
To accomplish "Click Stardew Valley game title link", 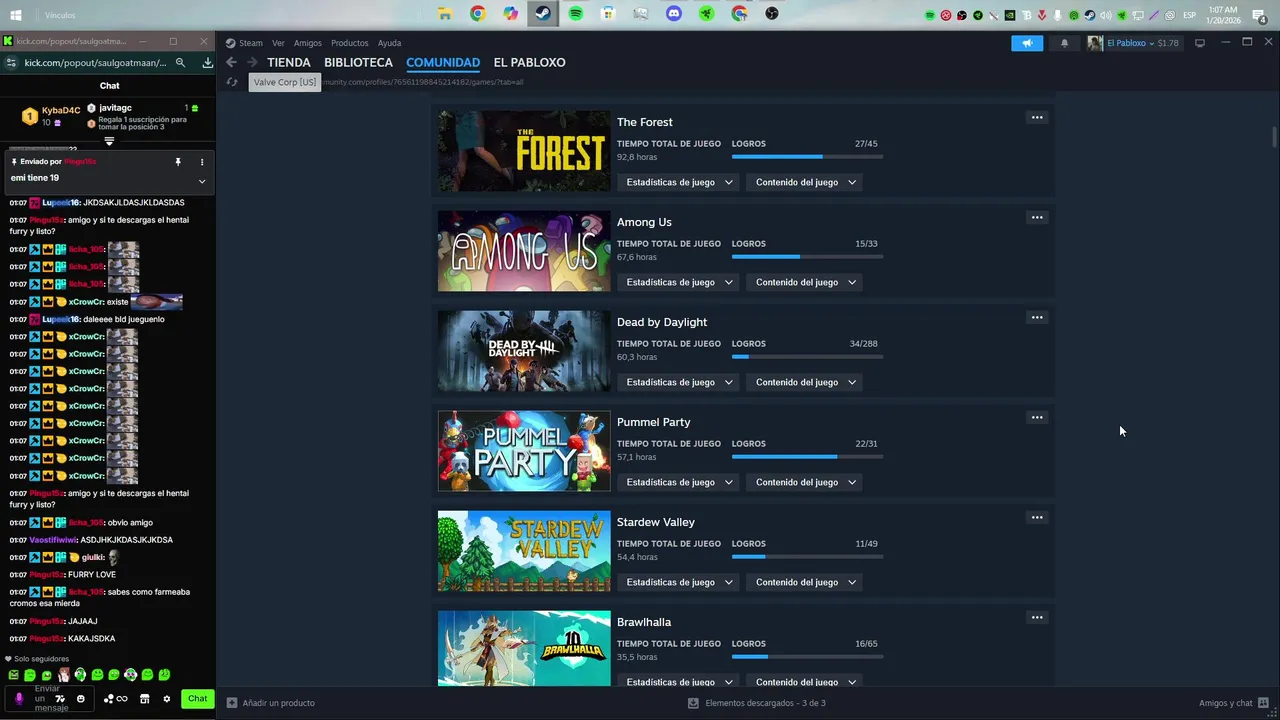I will [x=656, y=522].
